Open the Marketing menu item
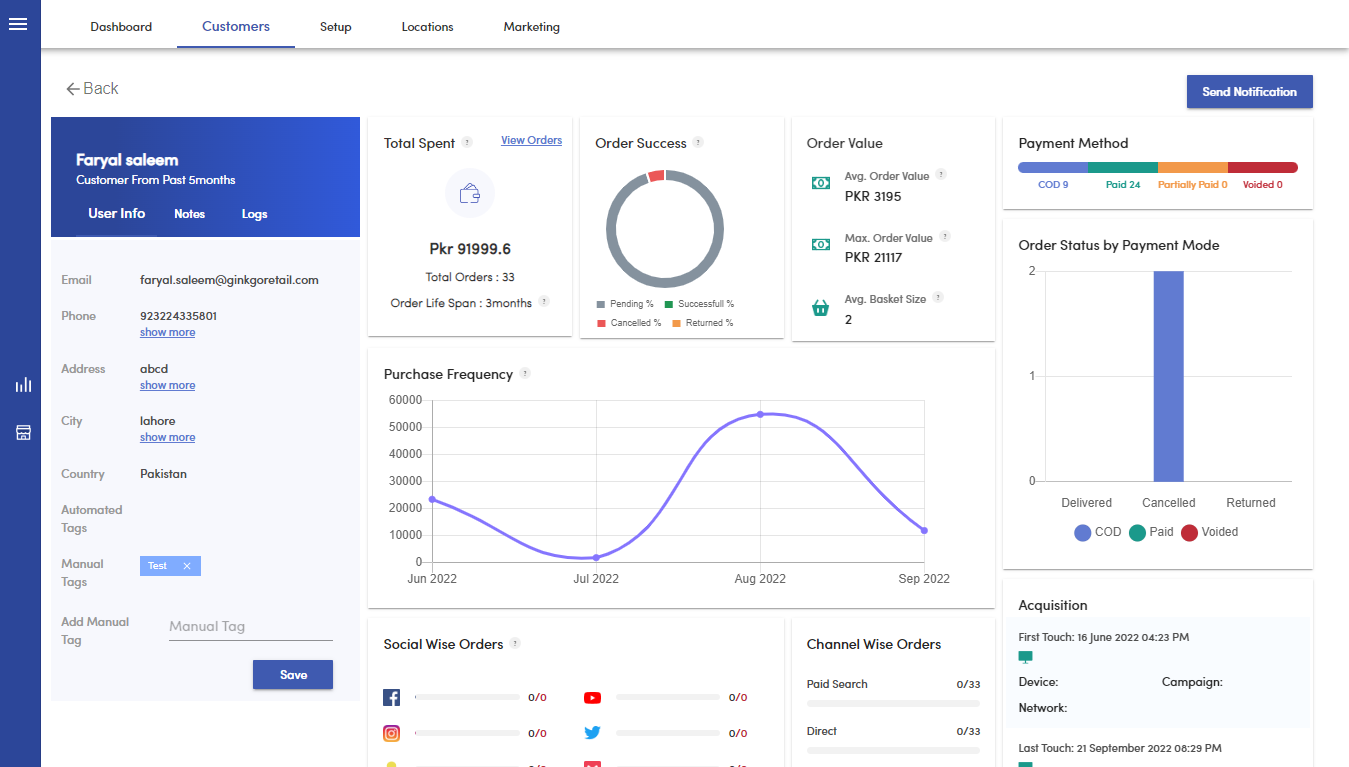Viewport: 1349px width, 767px height. coord(531,27)
